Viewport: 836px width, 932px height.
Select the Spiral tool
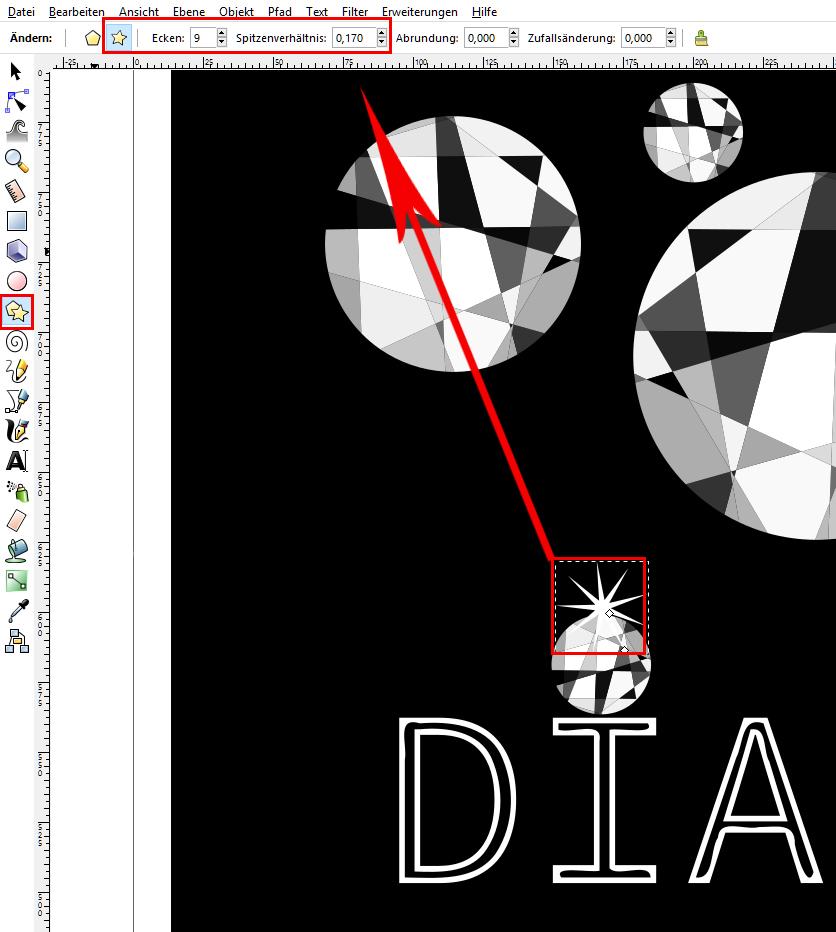pyautogui.click(x=17, y=342)
